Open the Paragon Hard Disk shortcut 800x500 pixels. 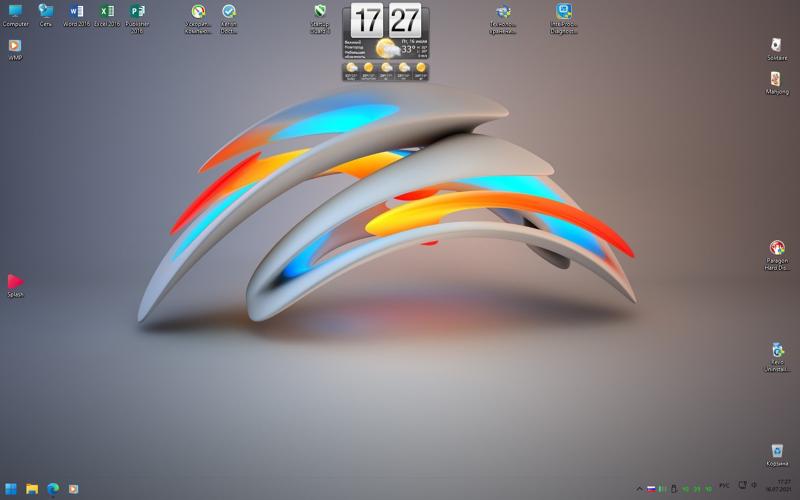[x=777, y=255]
